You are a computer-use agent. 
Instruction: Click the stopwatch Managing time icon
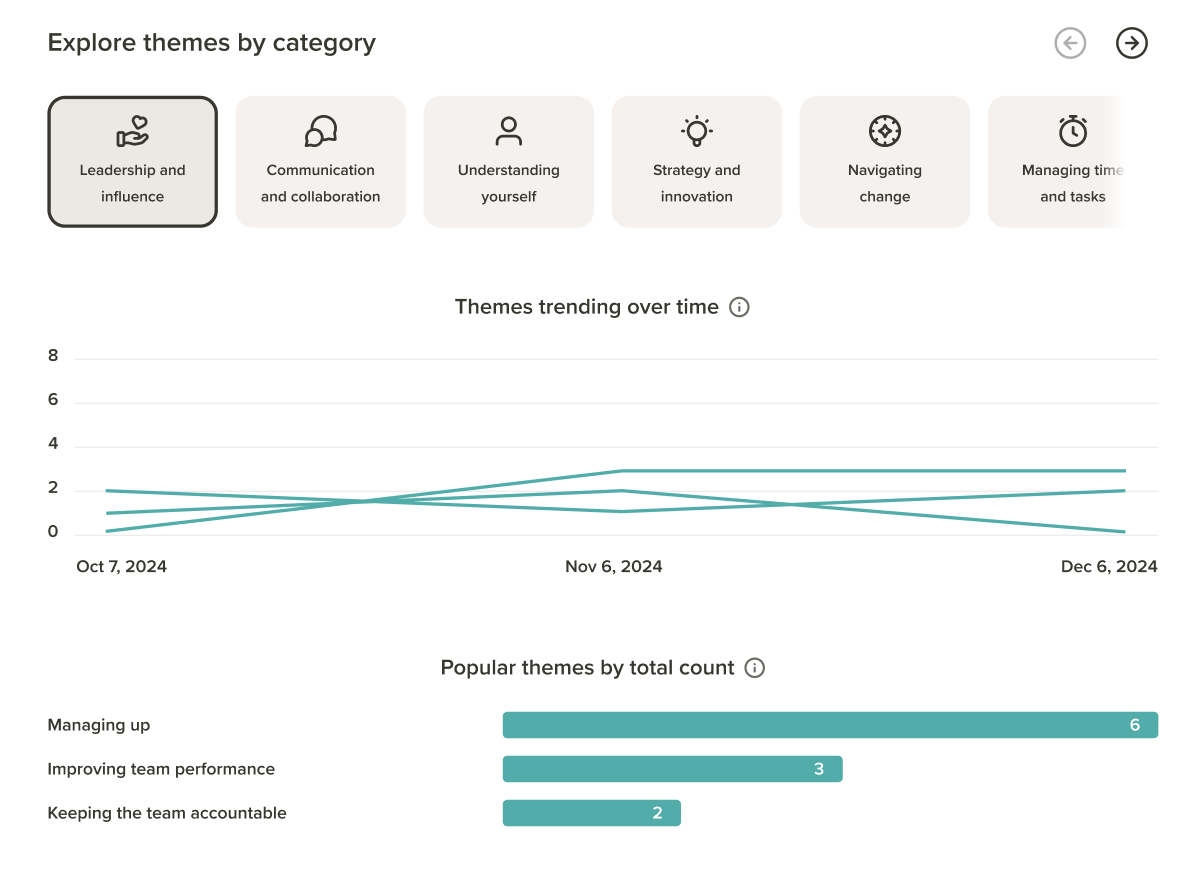(1073, 131)
